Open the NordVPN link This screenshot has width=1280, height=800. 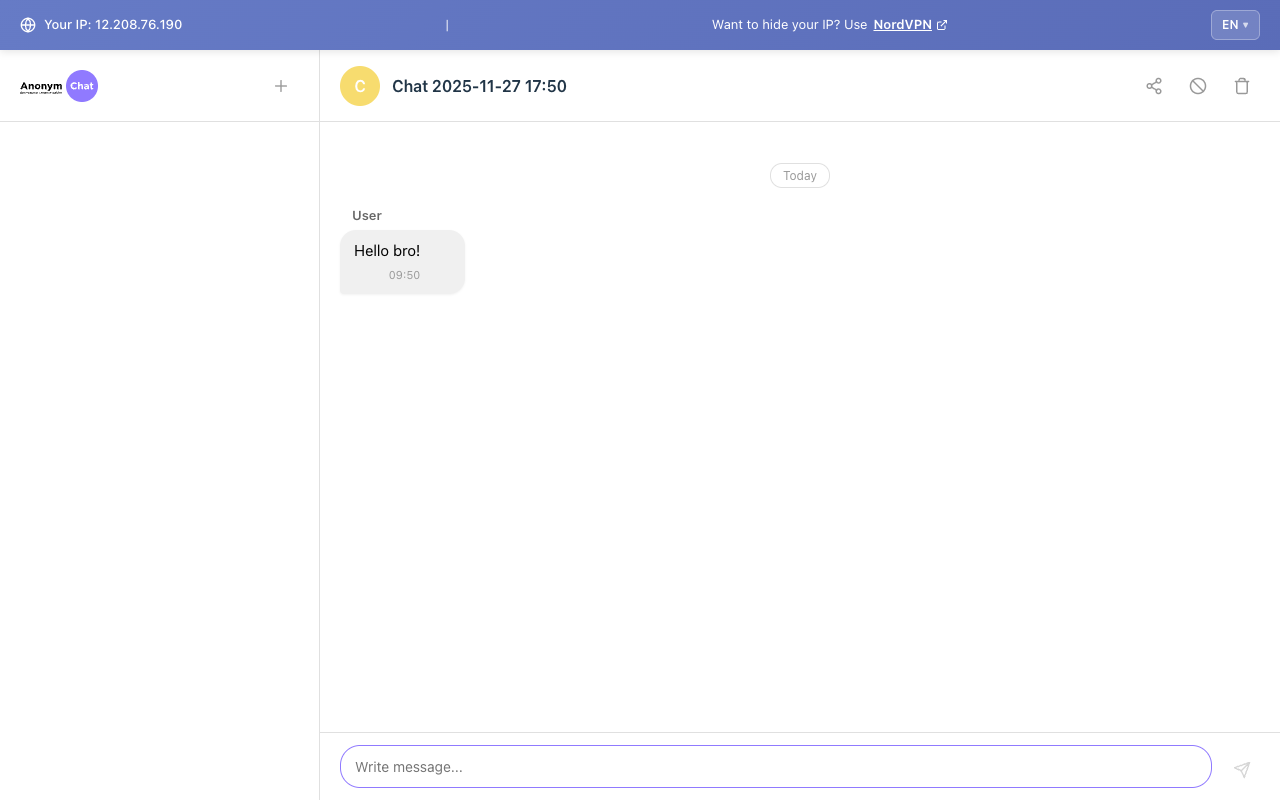(901, 24)
